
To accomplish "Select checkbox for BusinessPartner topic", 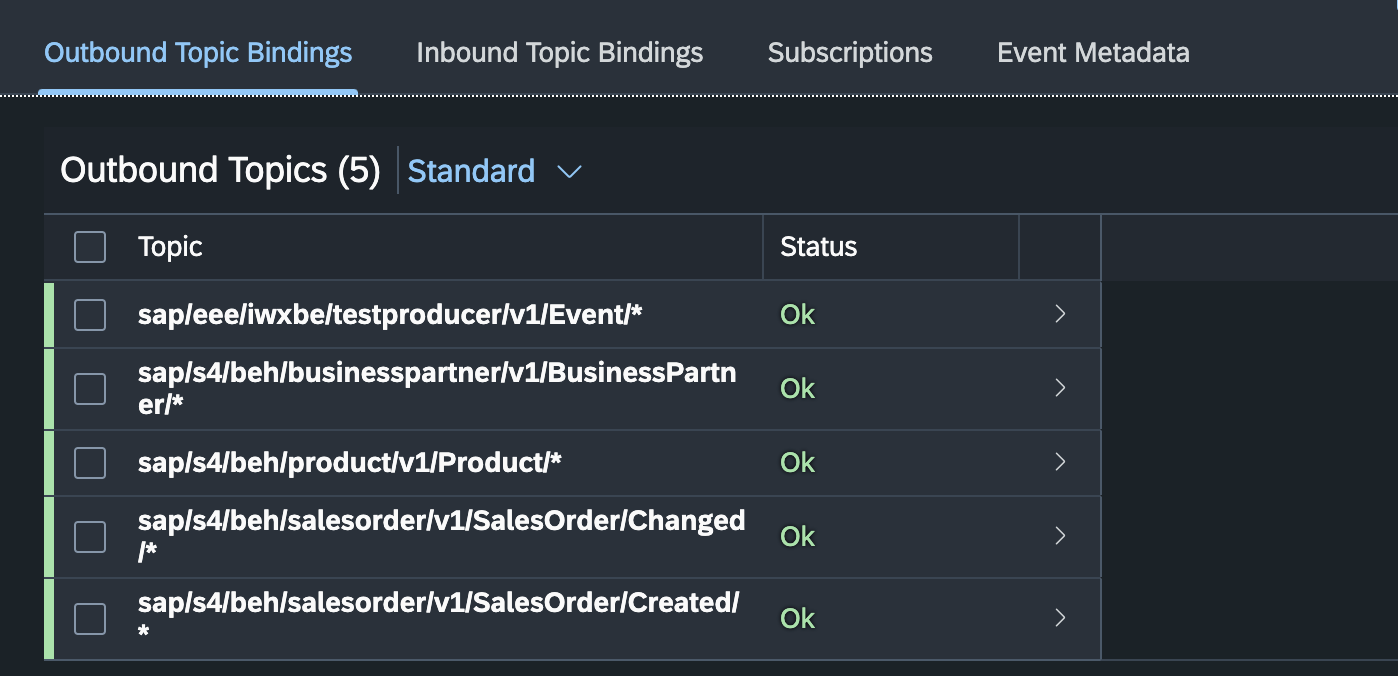I will [90, 389].
